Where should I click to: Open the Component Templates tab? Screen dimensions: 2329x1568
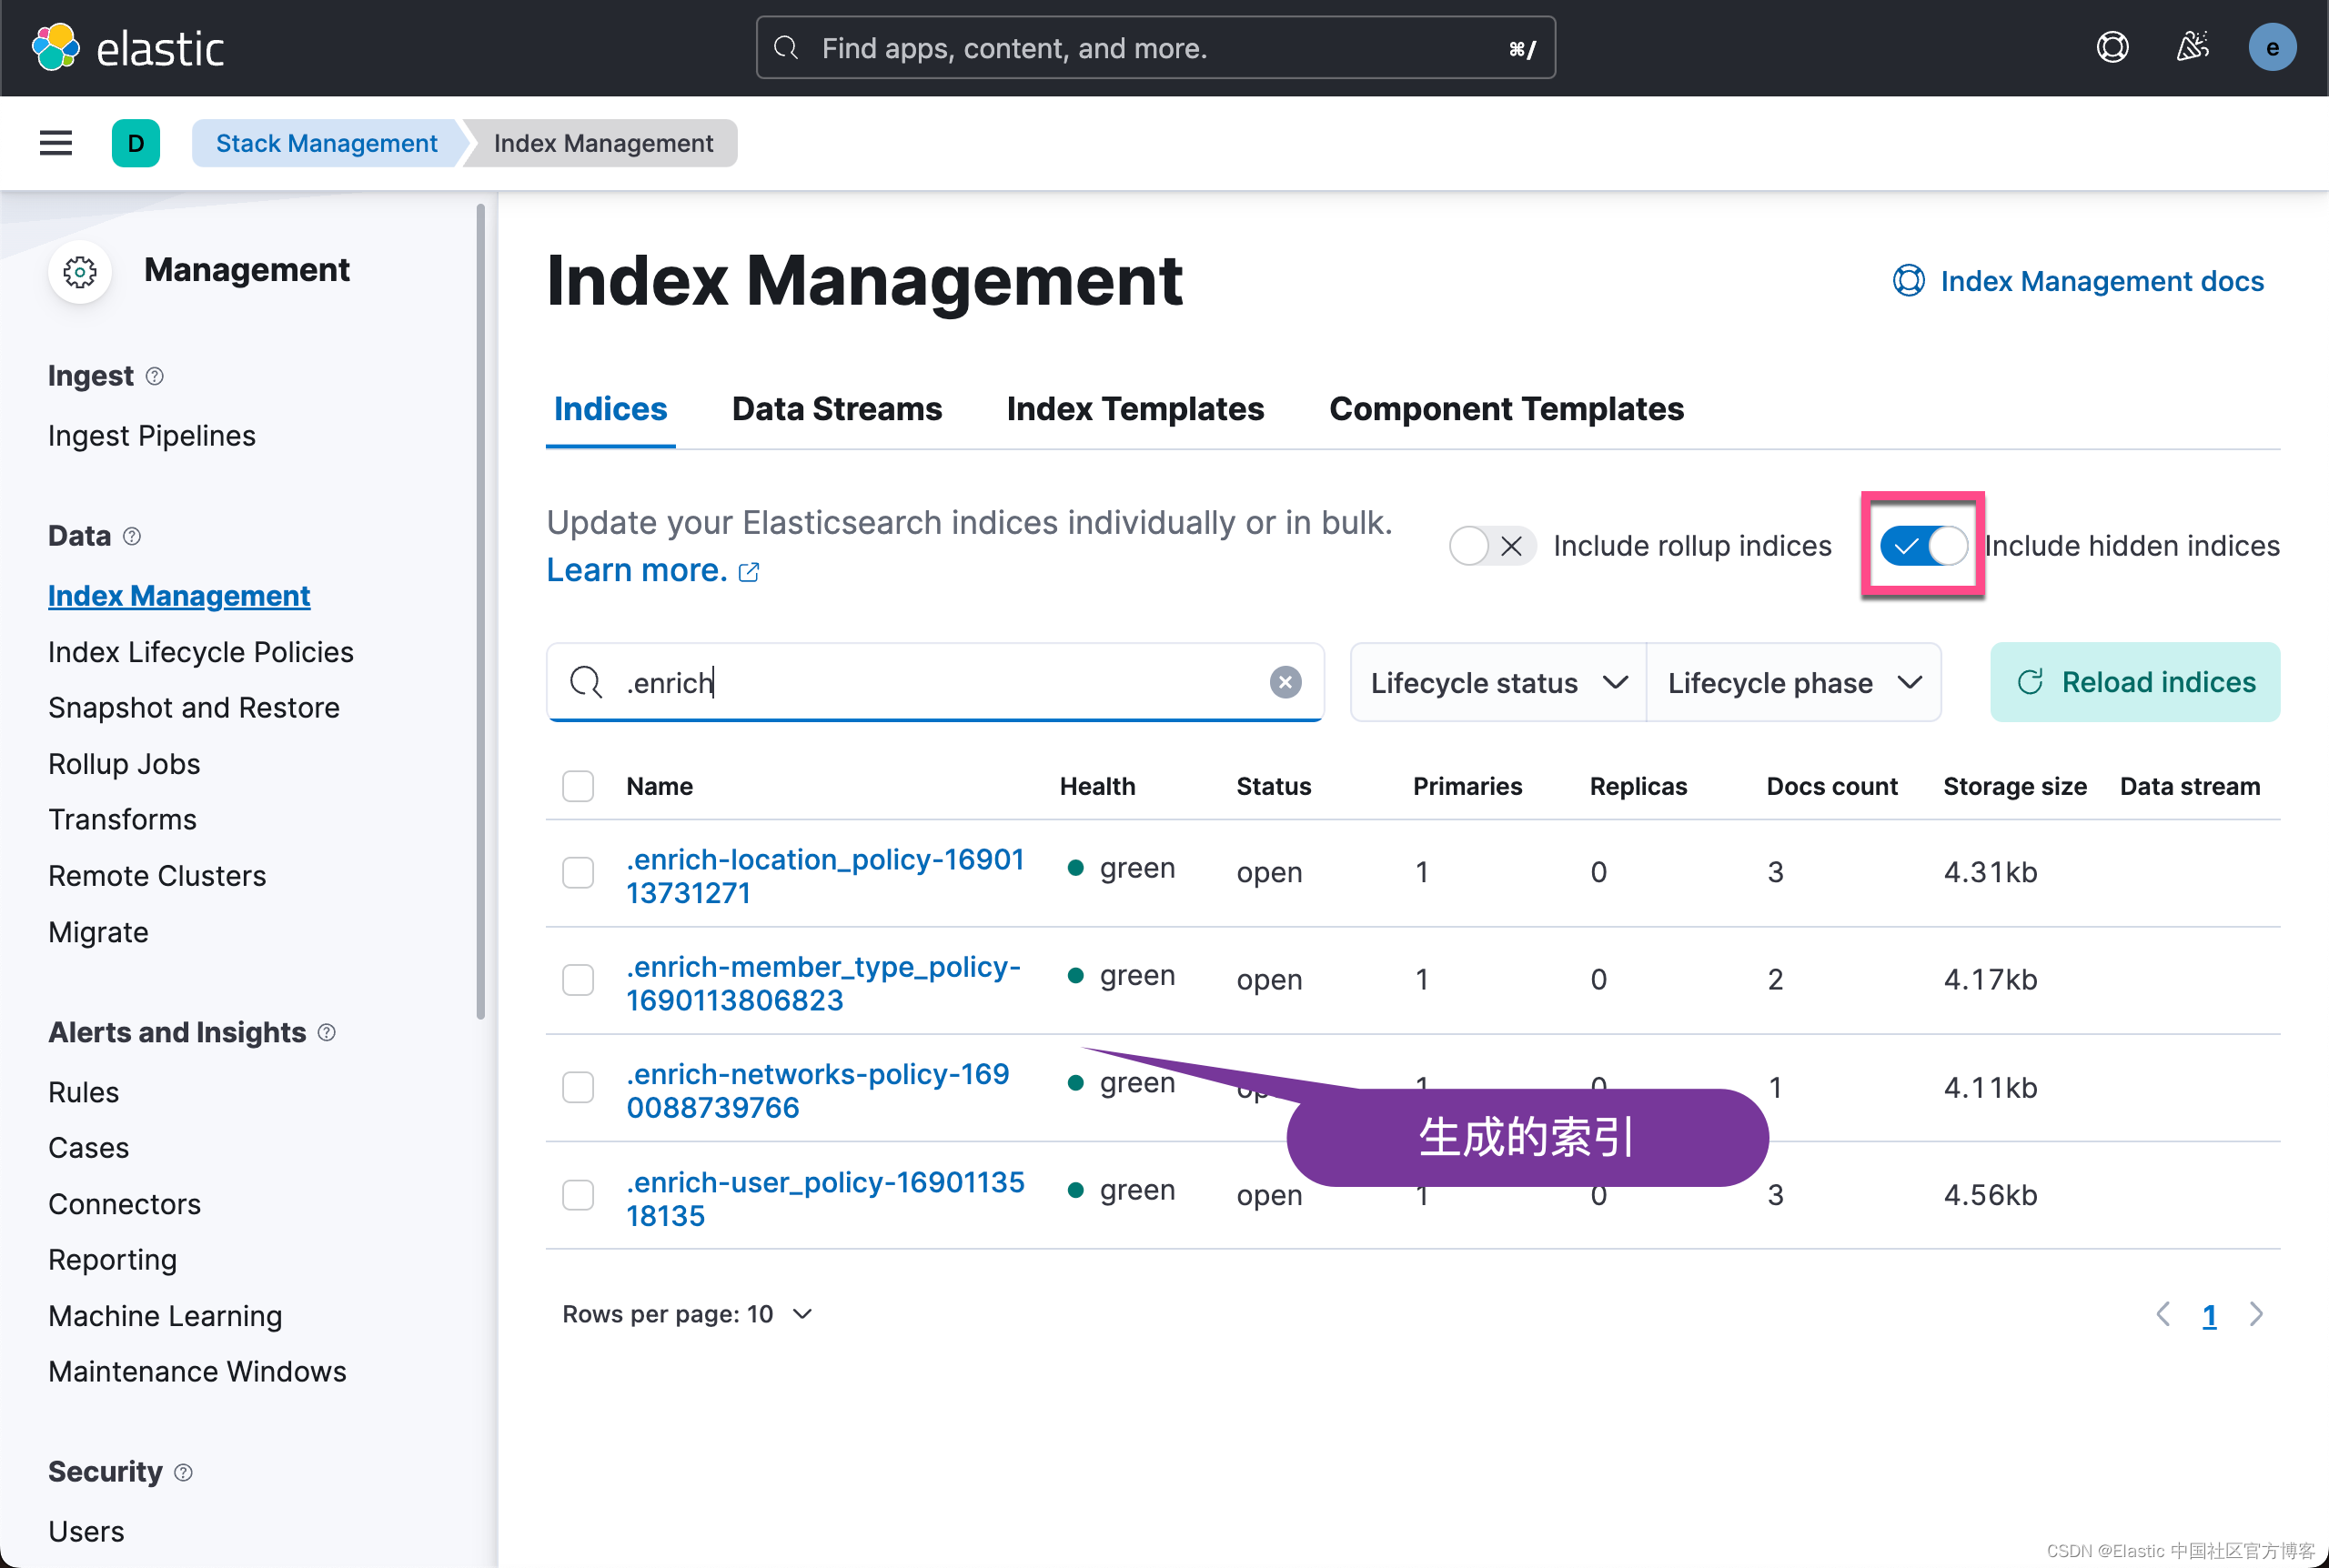pyautogui.click(x=1505, y=409)
